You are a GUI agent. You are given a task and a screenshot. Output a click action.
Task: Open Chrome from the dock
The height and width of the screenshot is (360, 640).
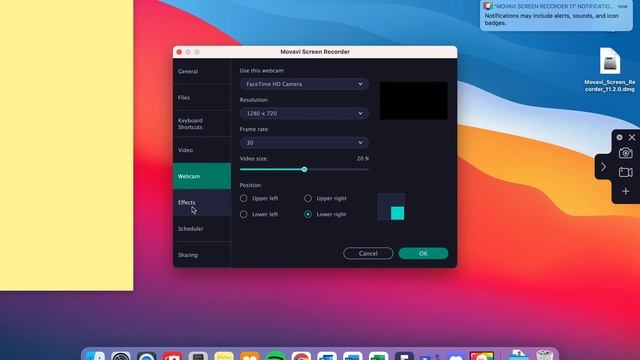[x=301, y=356]
